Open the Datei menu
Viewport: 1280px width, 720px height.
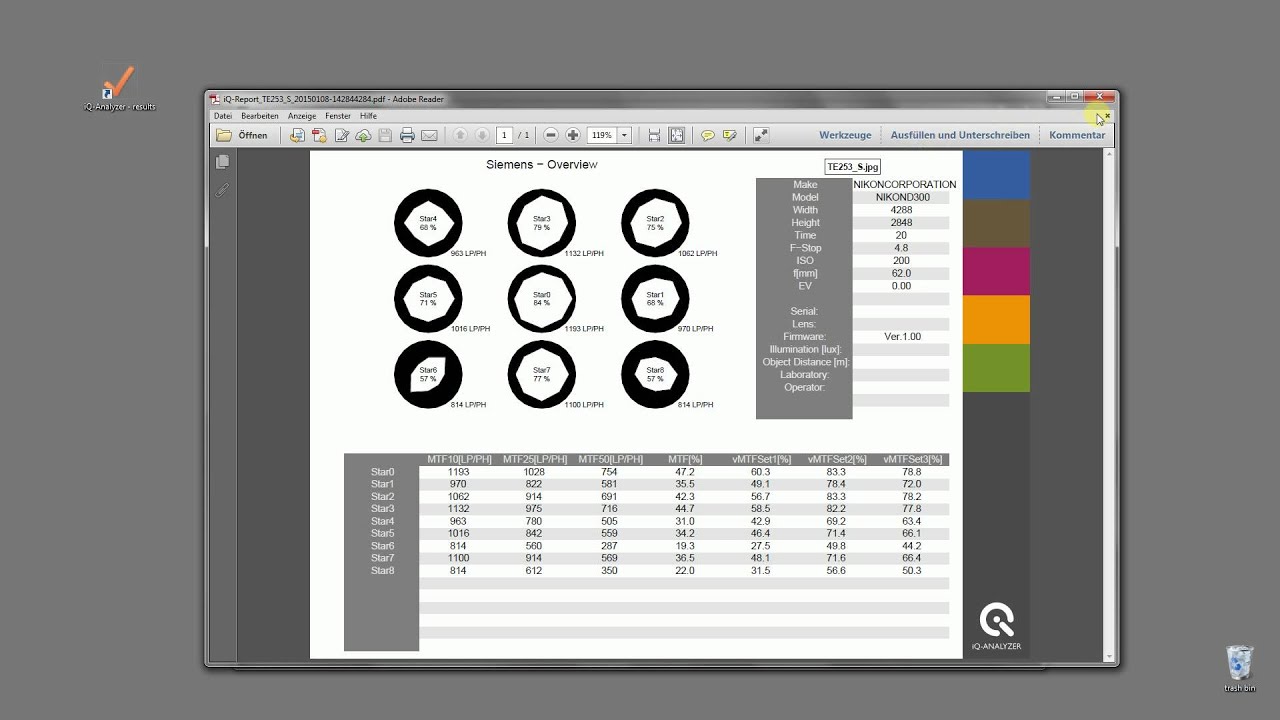pos(223,116)
